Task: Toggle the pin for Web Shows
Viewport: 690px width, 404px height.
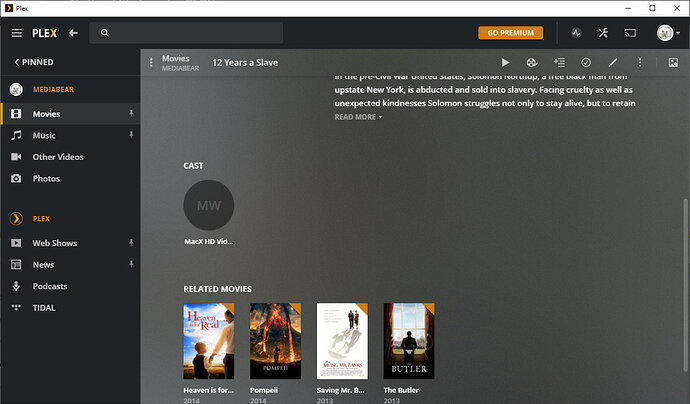Action: [131, 242]
